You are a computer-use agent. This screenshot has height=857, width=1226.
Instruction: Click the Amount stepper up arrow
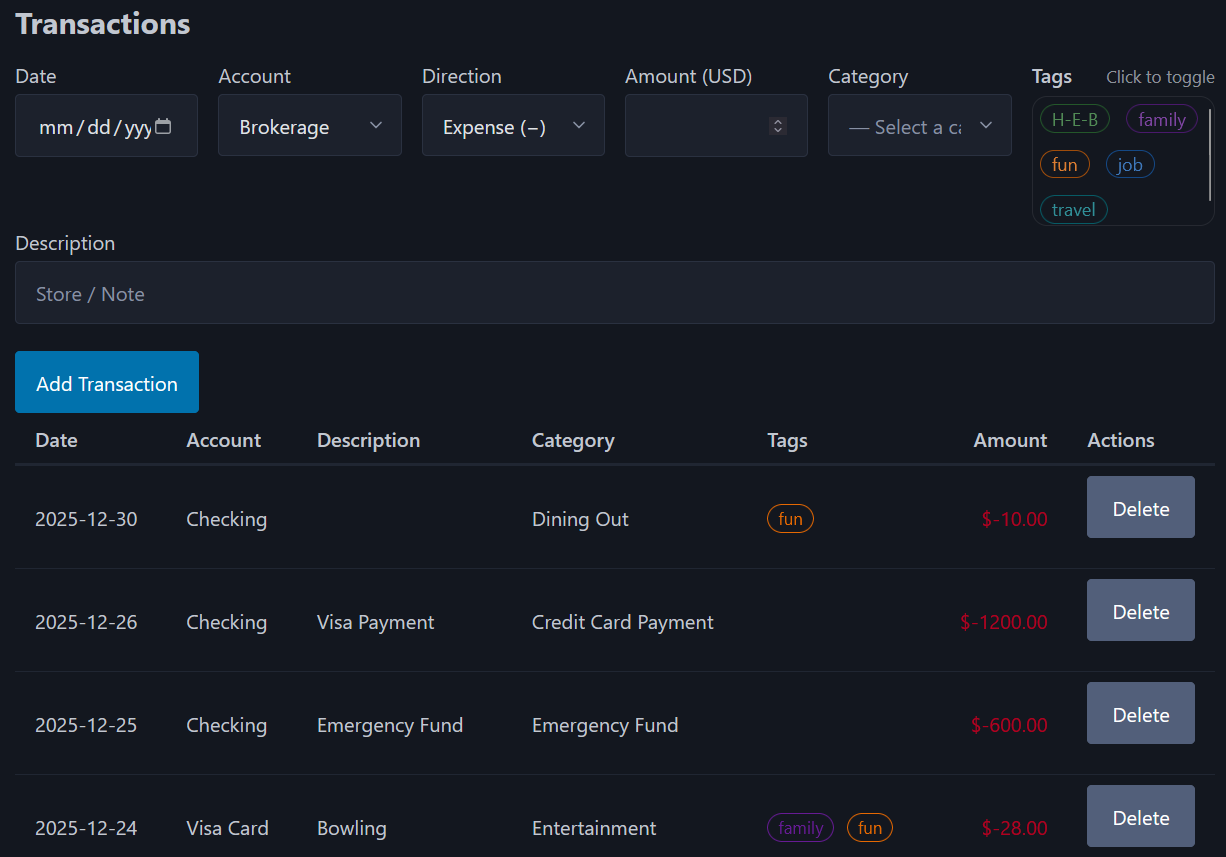[x=778, y=120]
